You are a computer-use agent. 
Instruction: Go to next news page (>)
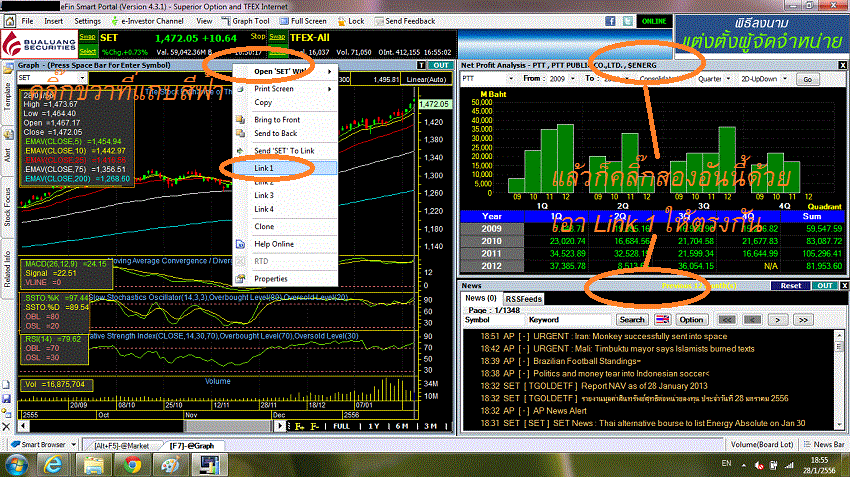777,320
